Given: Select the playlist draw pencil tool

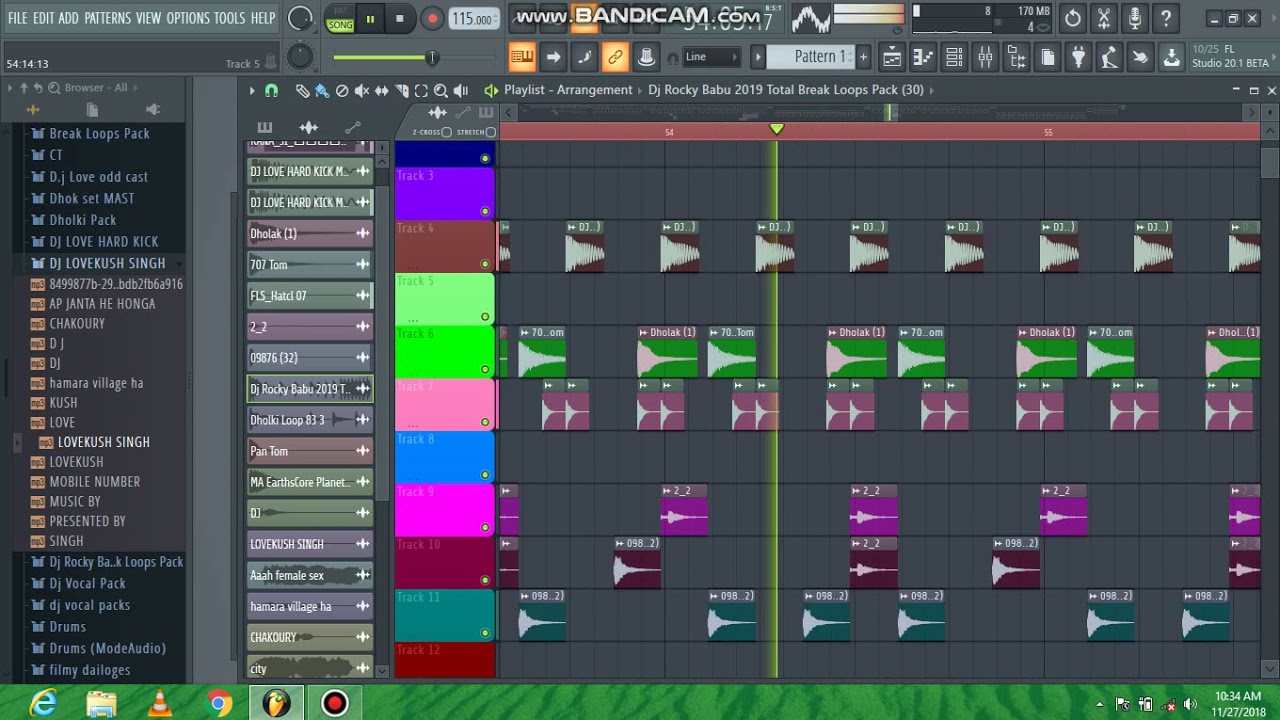Looking at the screenshot, I should pyautogui.click(x=302, y=90).
